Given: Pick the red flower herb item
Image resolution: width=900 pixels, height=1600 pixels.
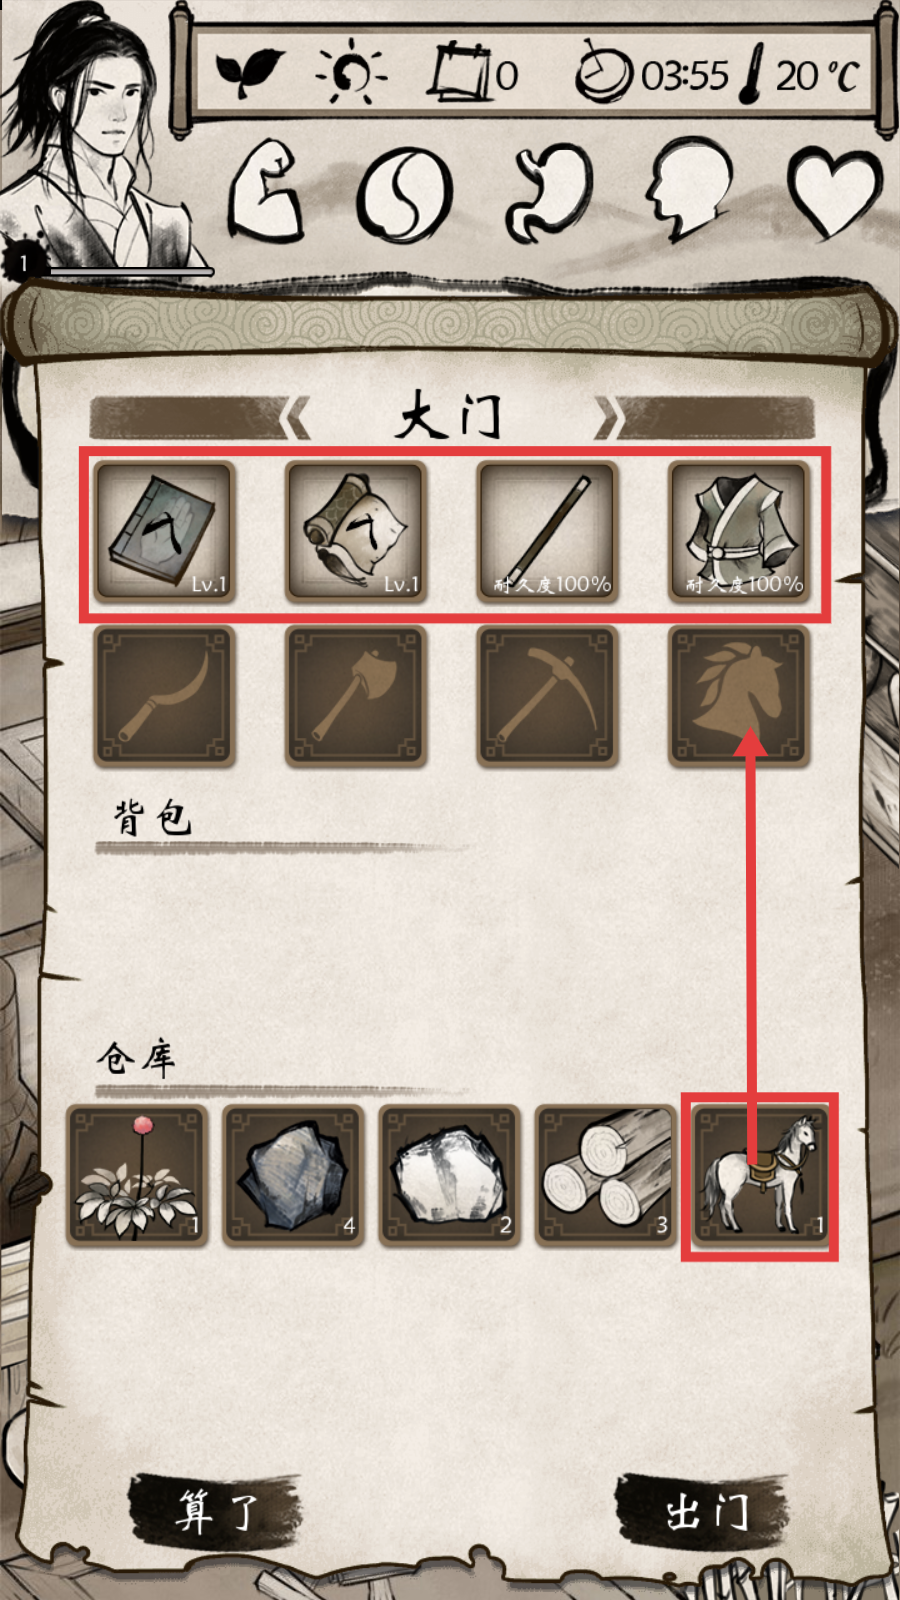Looking at the screenshot, I should pyautogui.click(x=137, y=1176).
